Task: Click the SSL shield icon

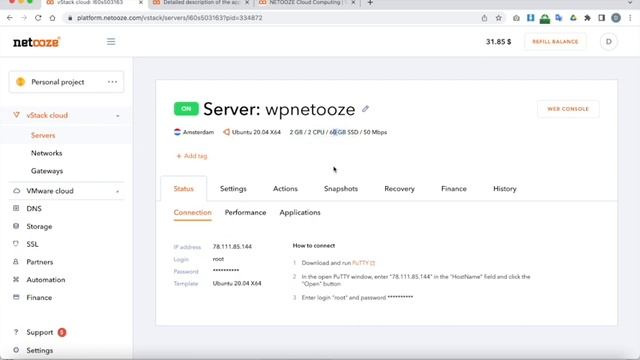Action: [16, 244]
